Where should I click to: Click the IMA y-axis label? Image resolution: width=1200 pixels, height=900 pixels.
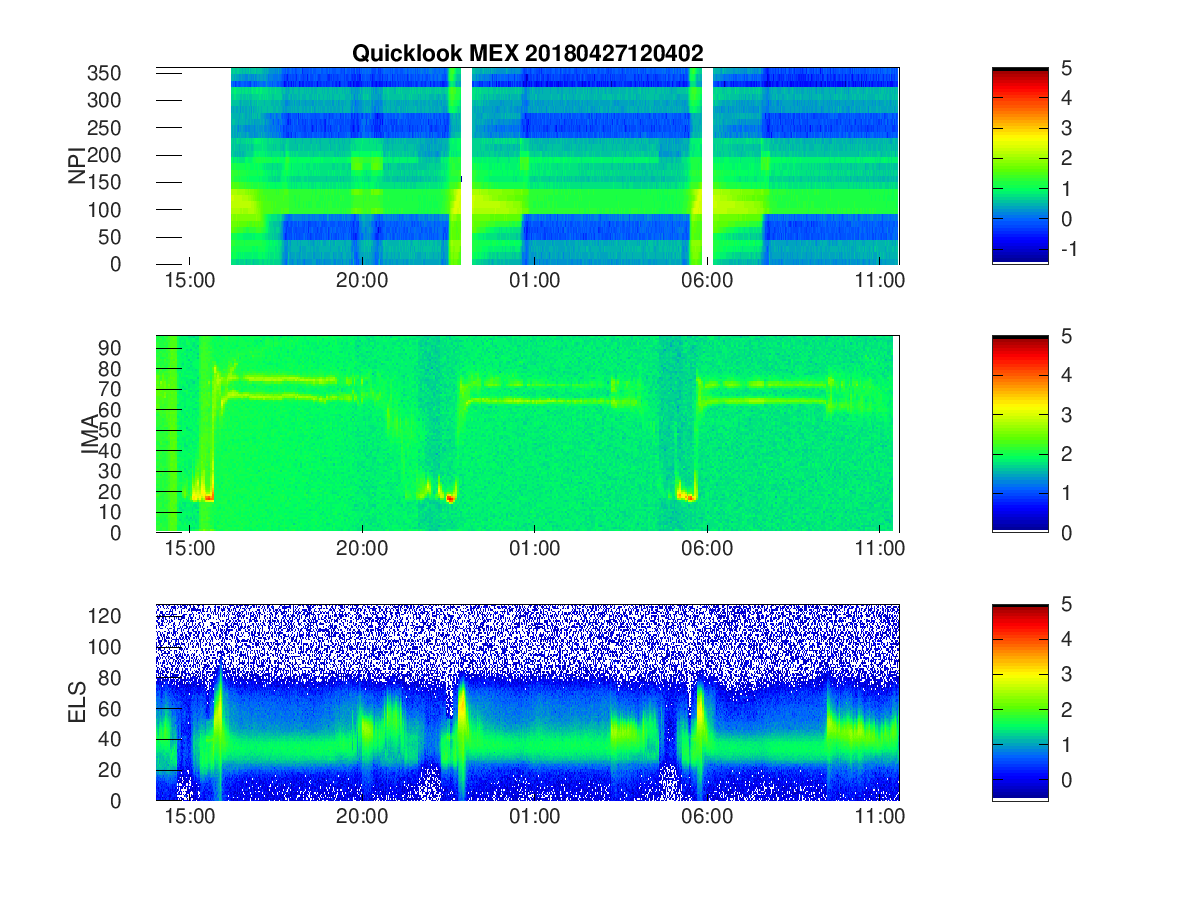click(x=90, y=434)
